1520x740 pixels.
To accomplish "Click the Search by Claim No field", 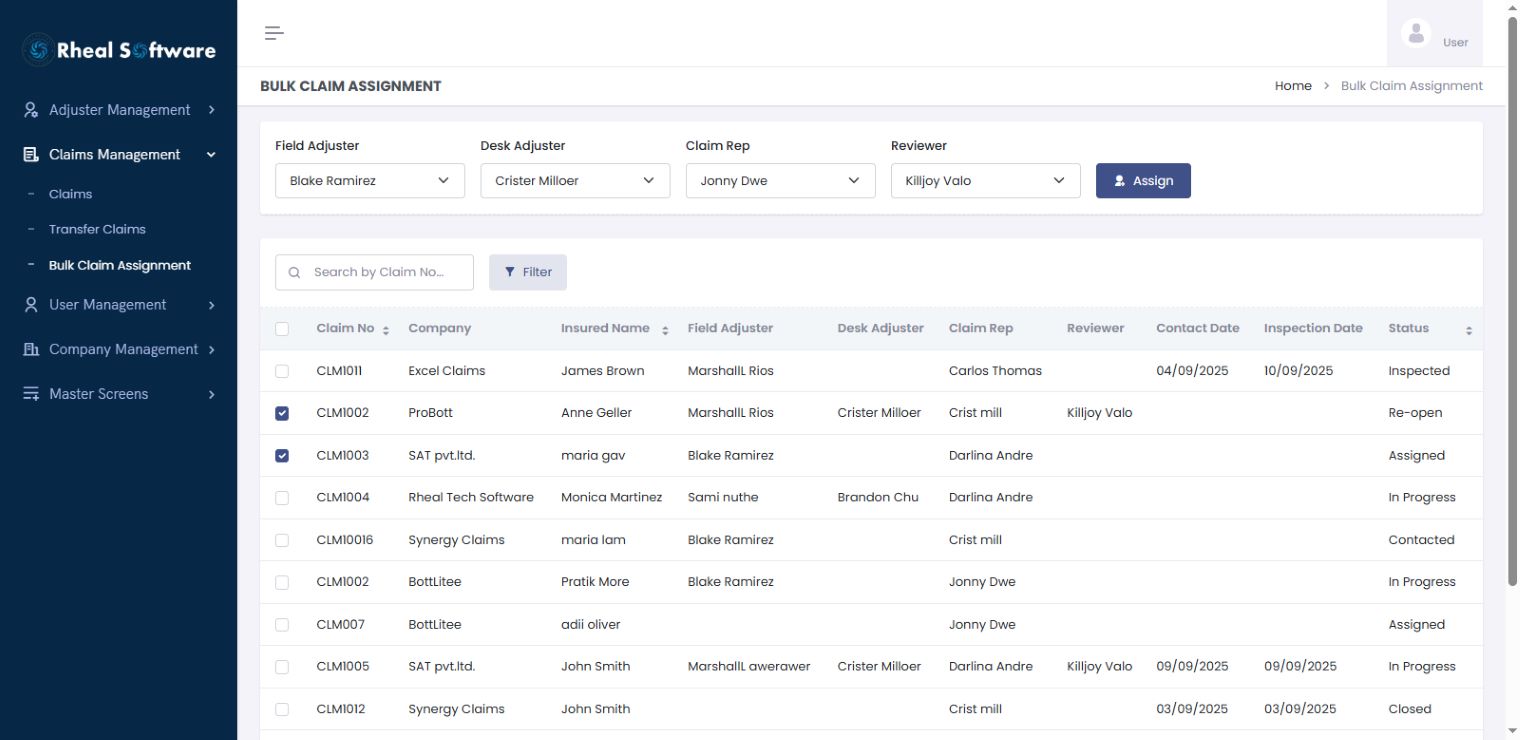I will tap(374, 272).
